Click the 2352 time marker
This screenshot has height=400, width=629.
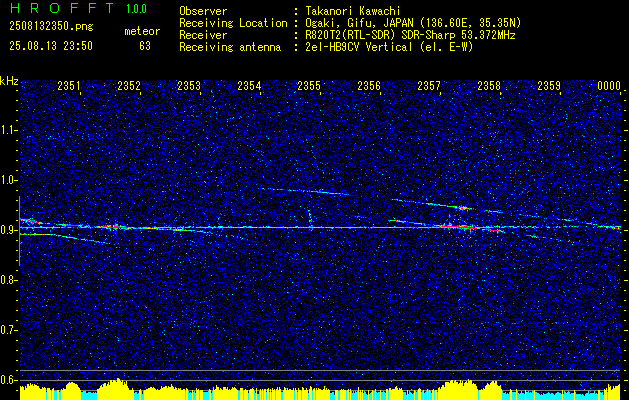click(129, 85)
